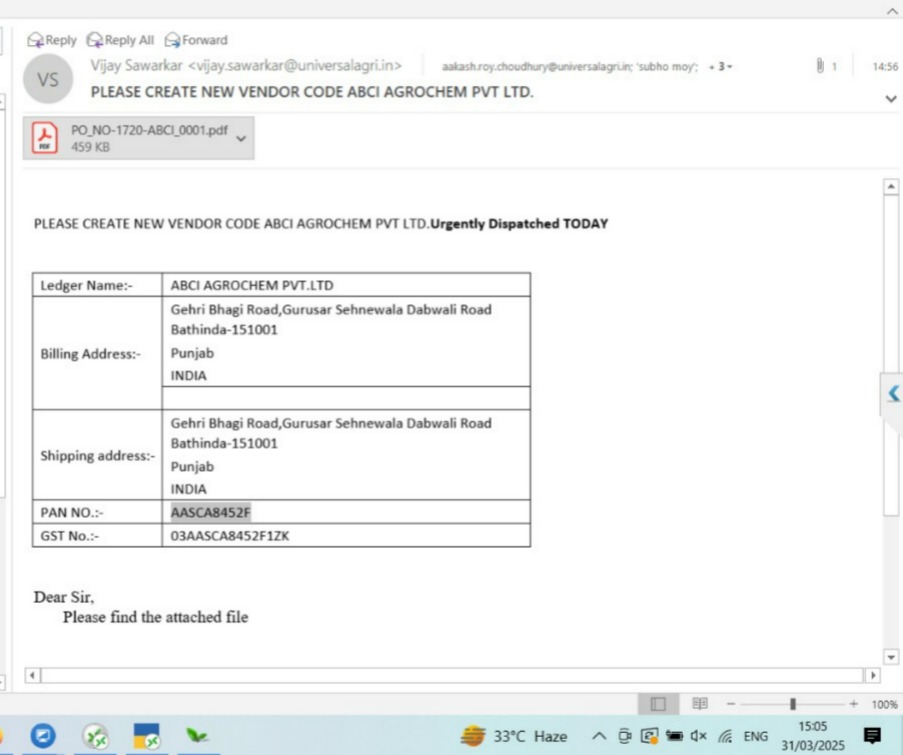This screenshot has width=903, height=755.
Task: Forward this vendor code email
Action: tap(196, 40)
